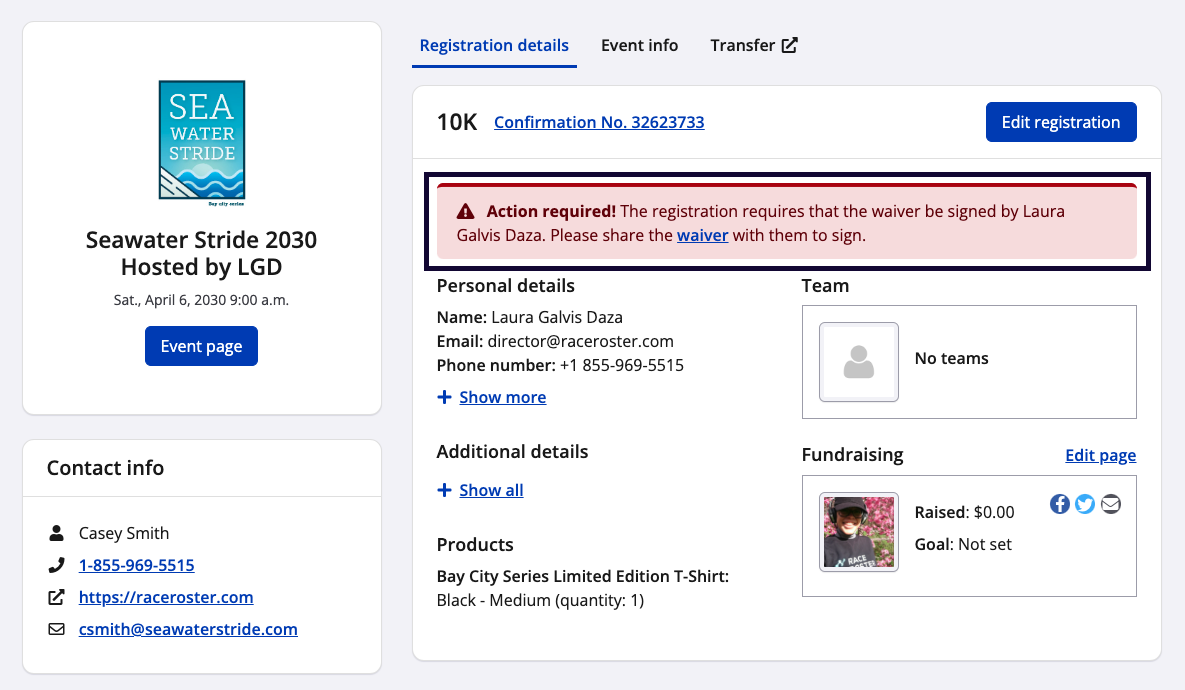This screenshot has height=690, width=1185.
Task: Open the Event page button
Action: (x=201, y=346)
